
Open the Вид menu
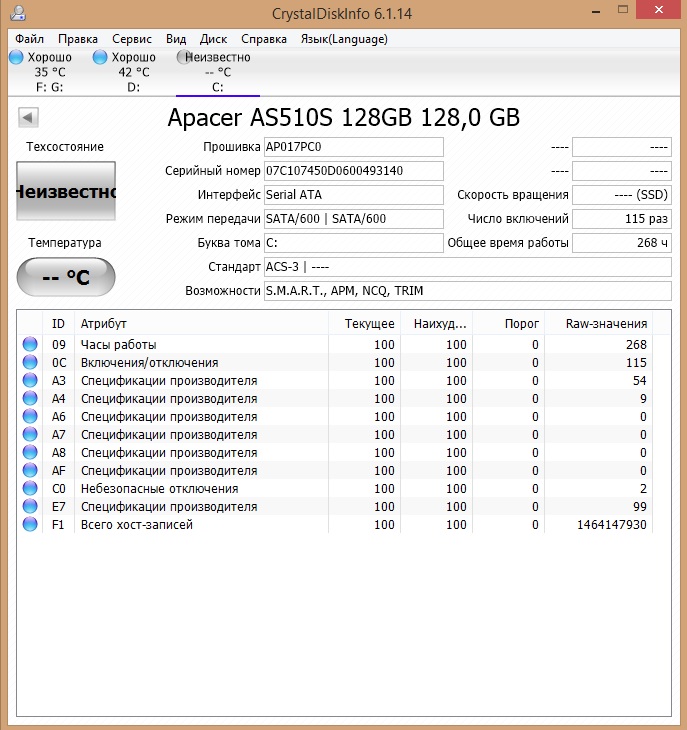(x=176, y=39)
